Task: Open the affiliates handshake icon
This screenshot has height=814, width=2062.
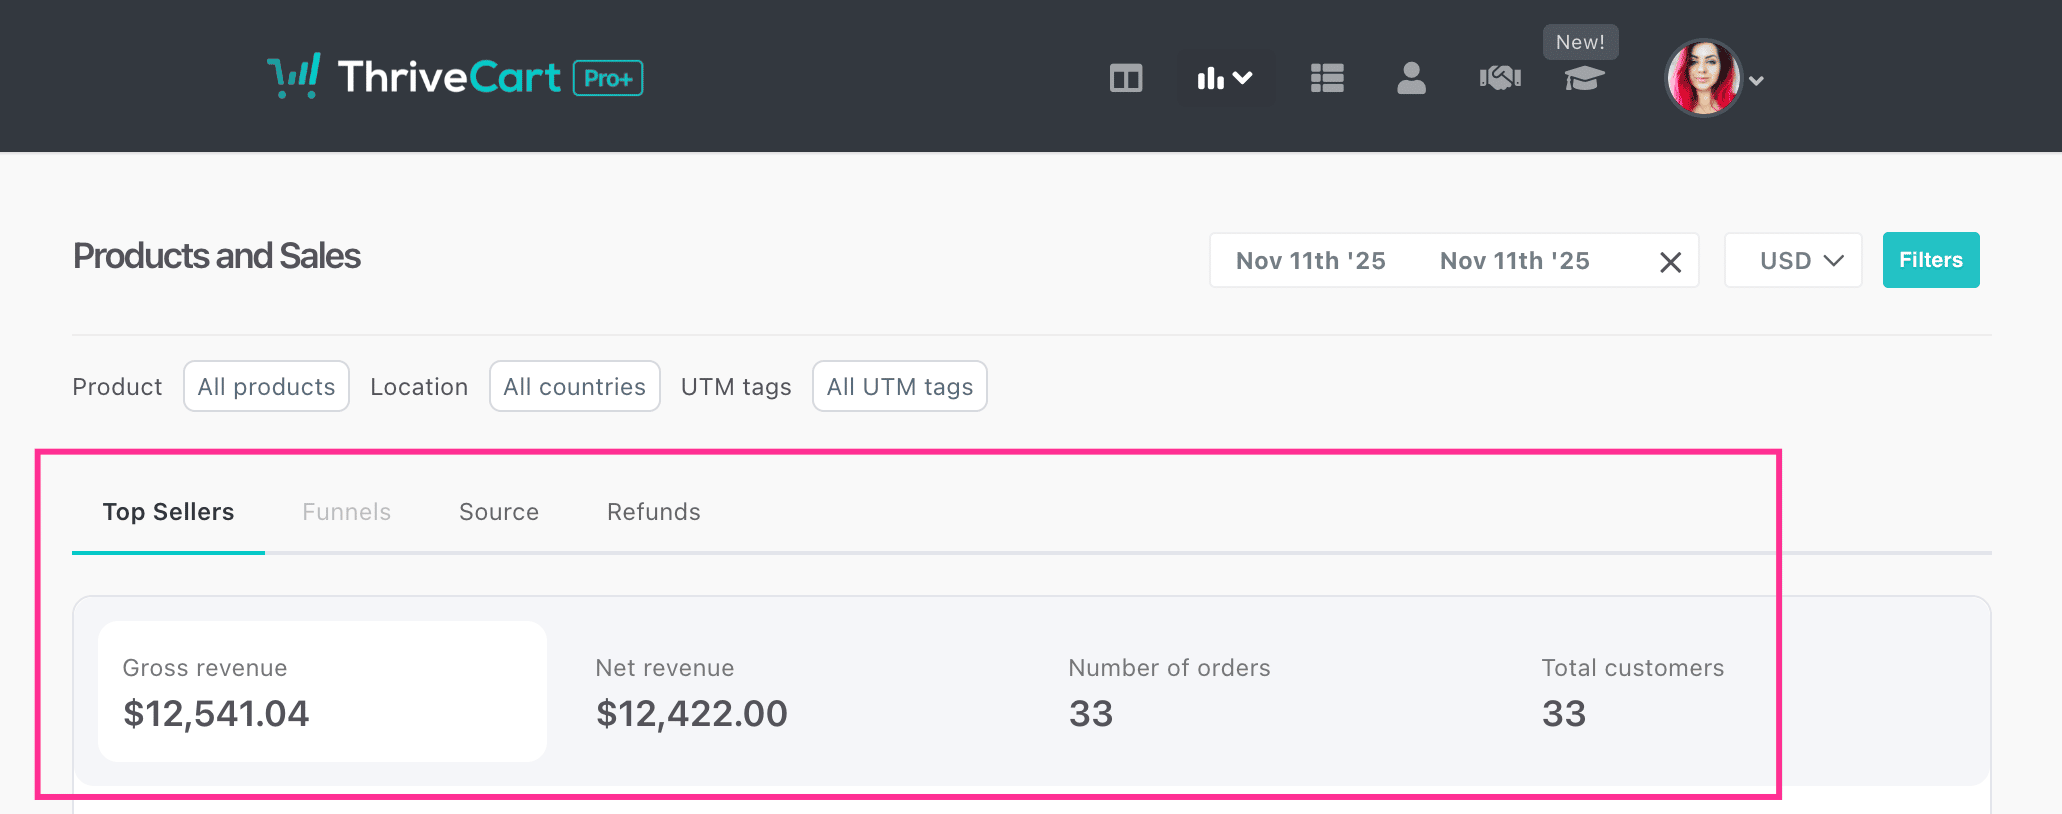Action: 1500,78
